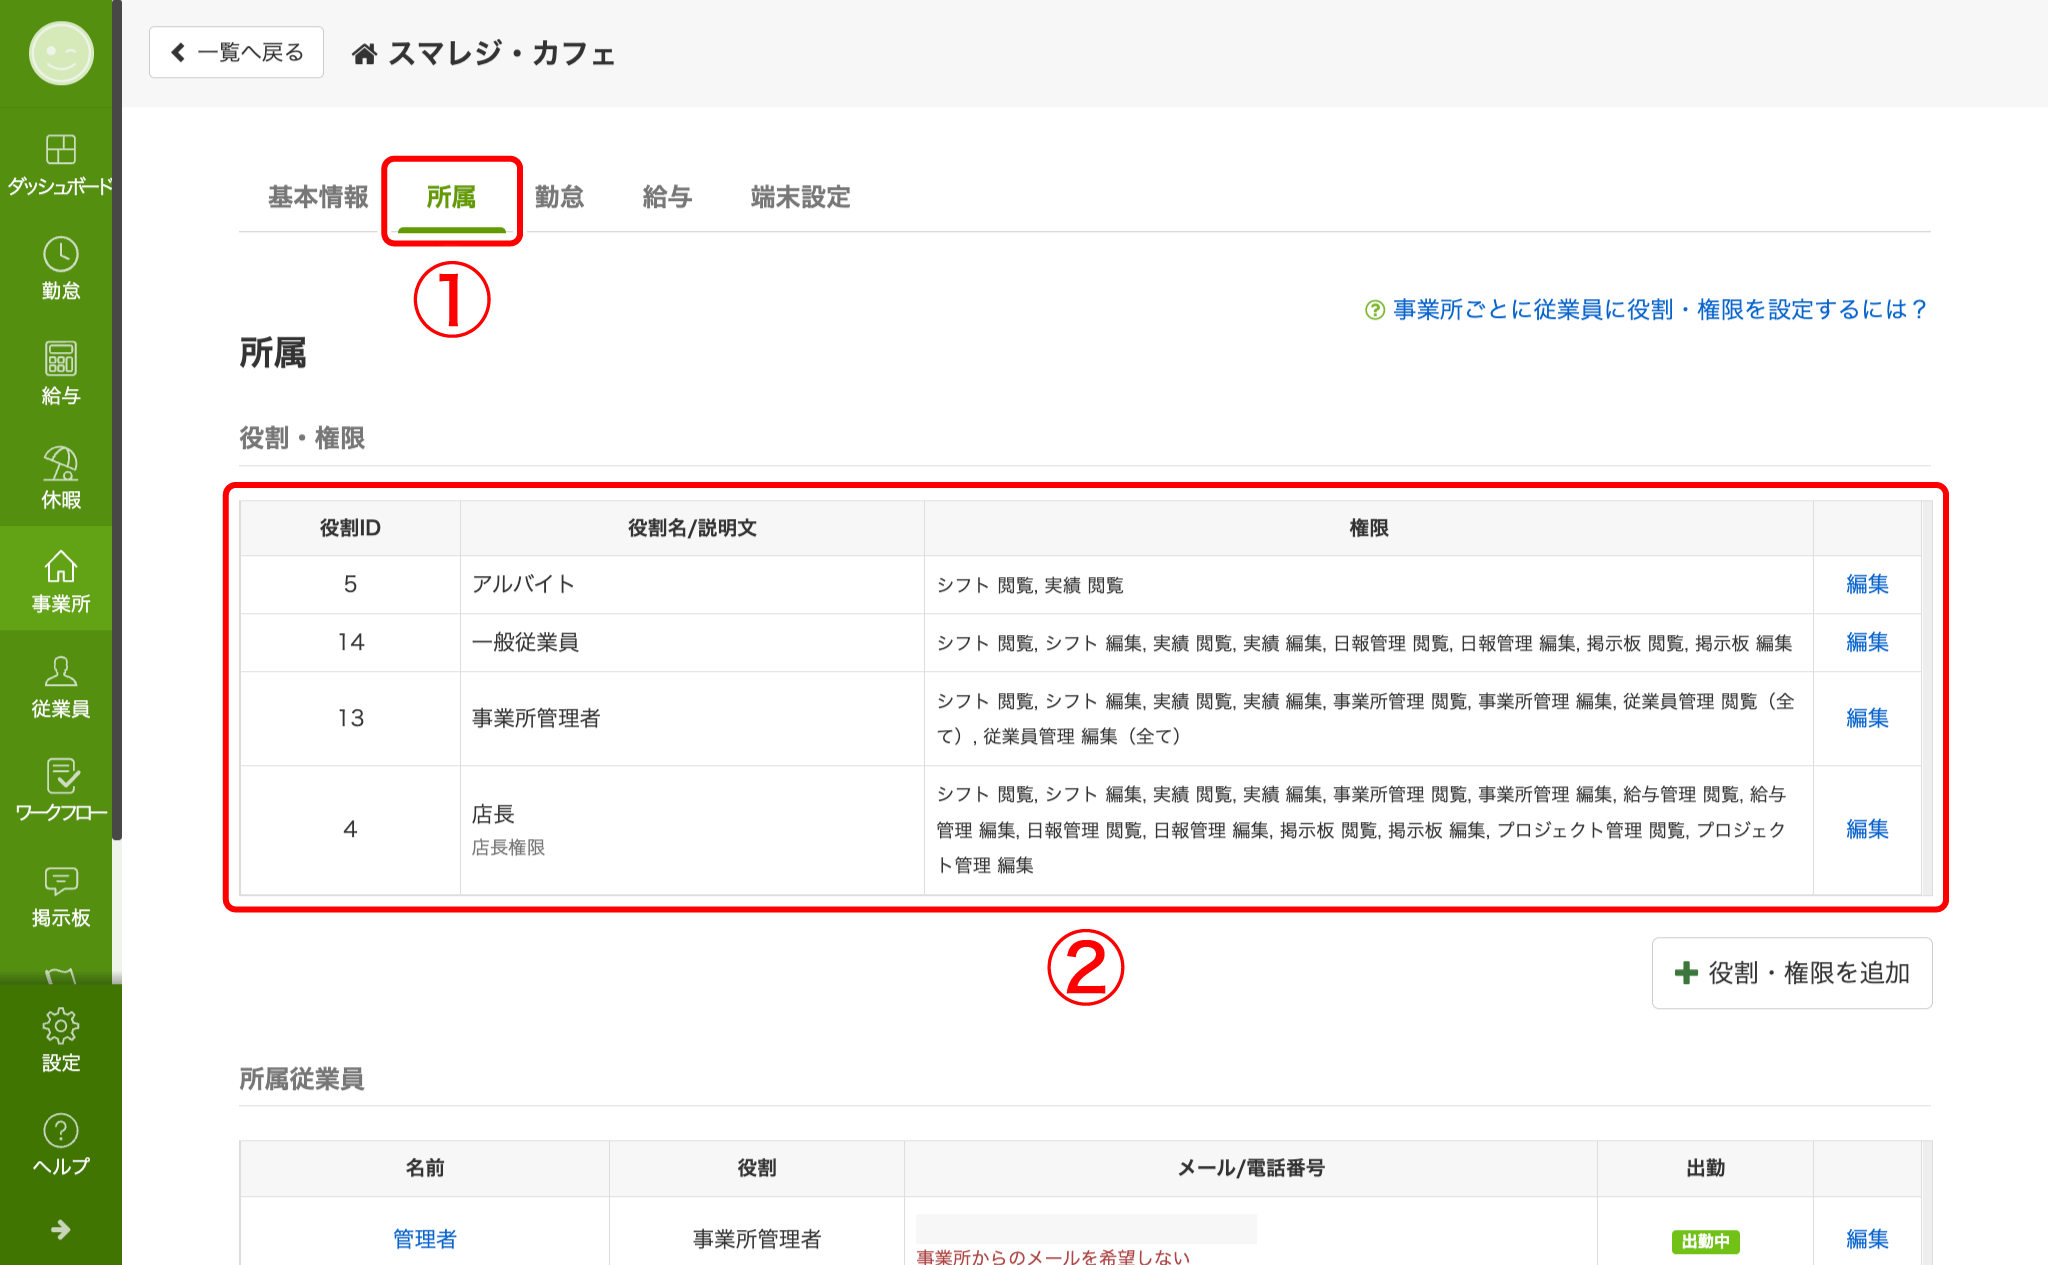Click 編集 for the 店長 role
Screen dimensions: 2048x1265
(x=1866, y=829)
